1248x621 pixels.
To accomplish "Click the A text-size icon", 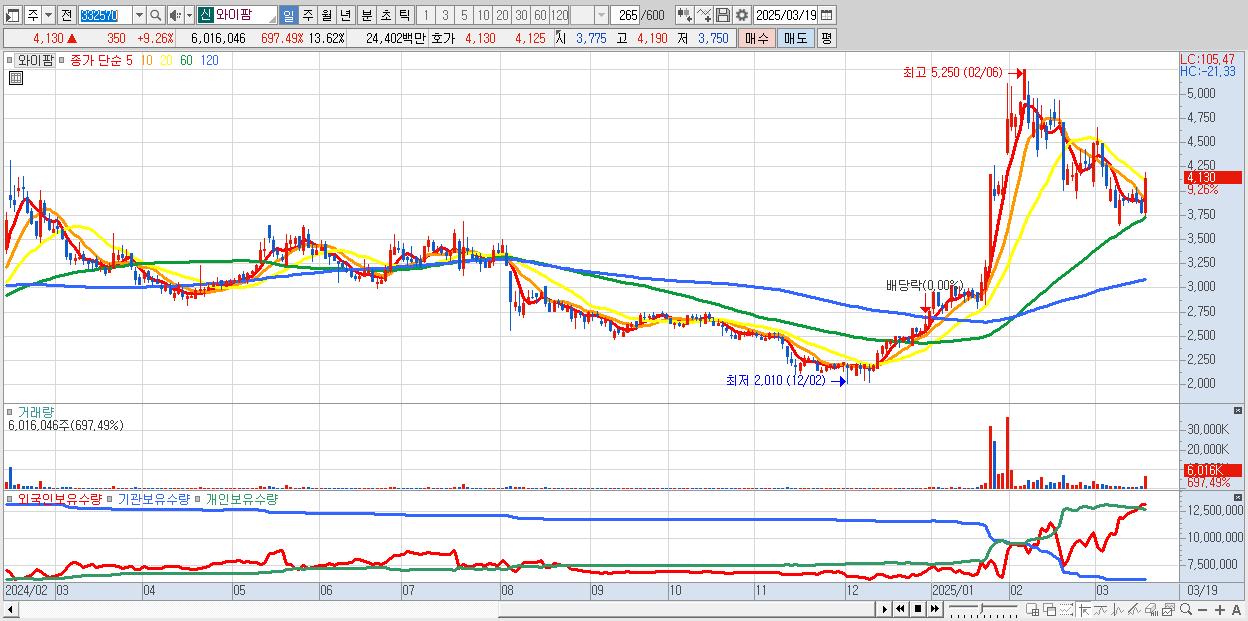I will pyautogui.click(x=1236, y=610).
